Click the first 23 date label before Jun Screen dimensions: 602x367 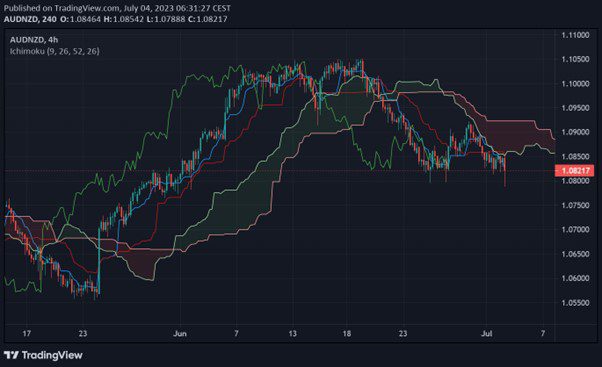[83, 334]
